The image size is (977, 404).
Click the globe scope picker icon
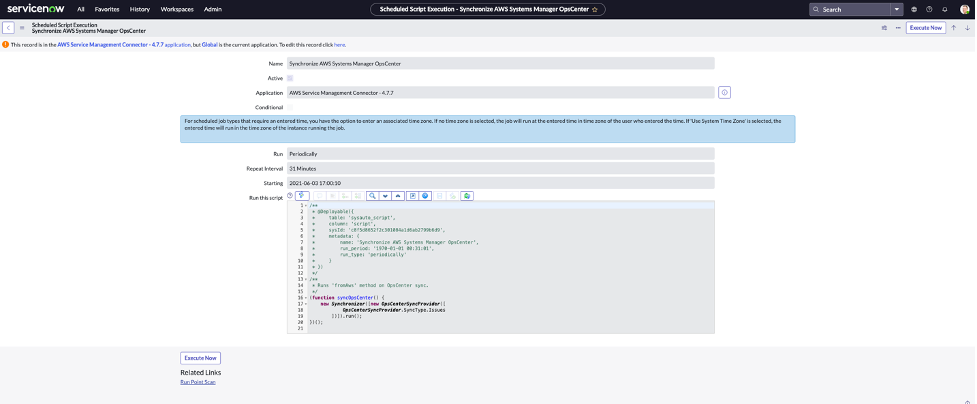point(914,9)
